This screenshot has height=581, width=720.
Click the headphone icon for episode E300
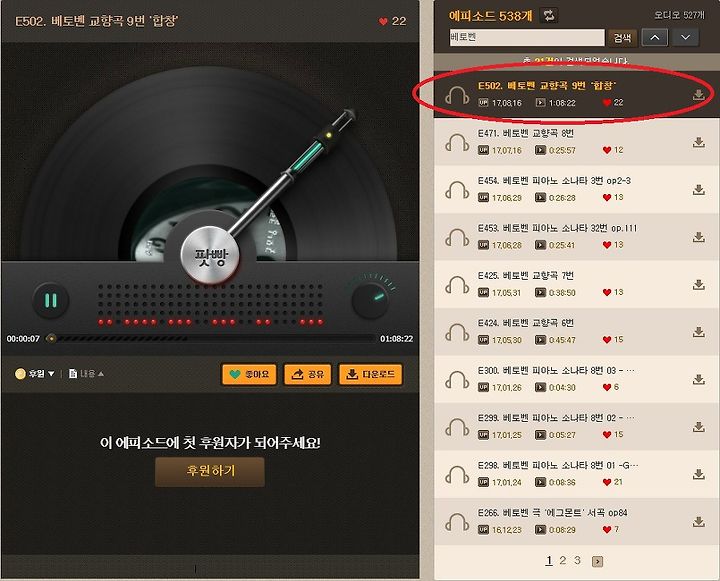click(457, 380)
